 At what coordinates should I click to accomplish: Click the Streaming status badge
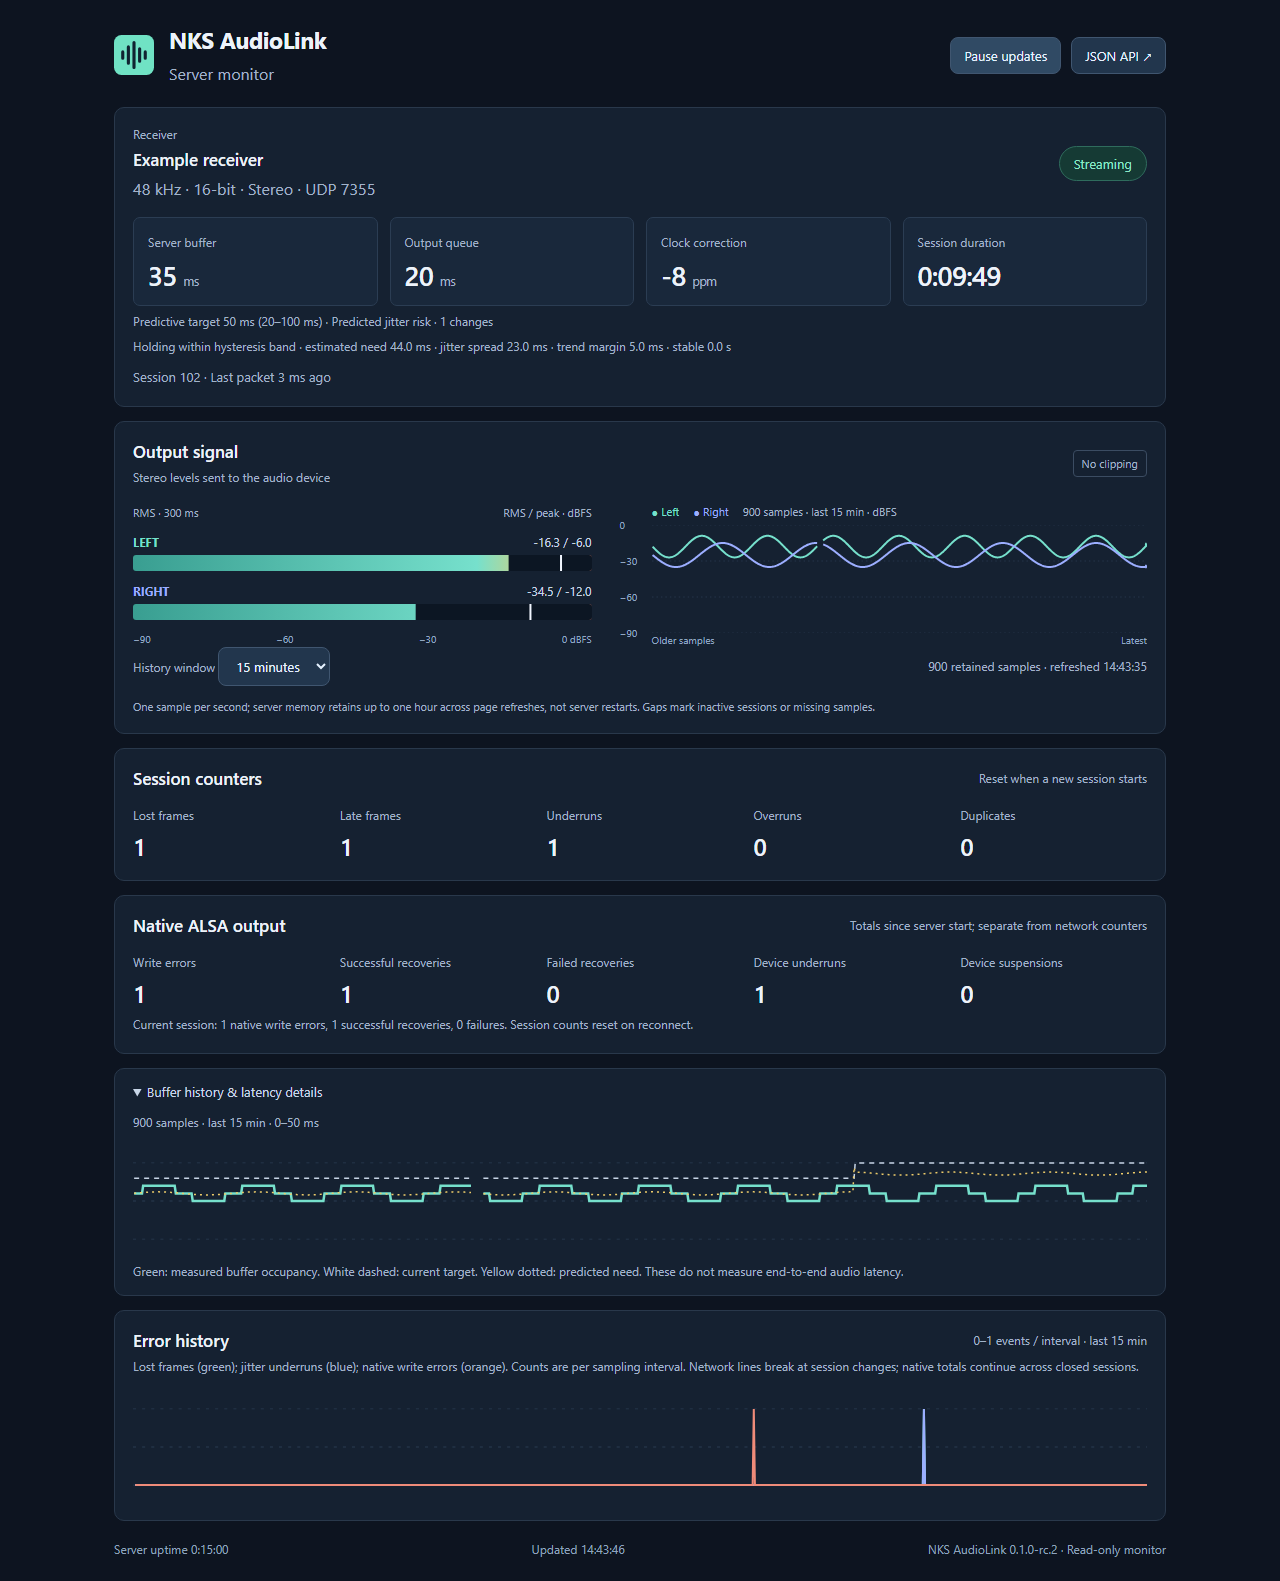[x=1102, y=164]
